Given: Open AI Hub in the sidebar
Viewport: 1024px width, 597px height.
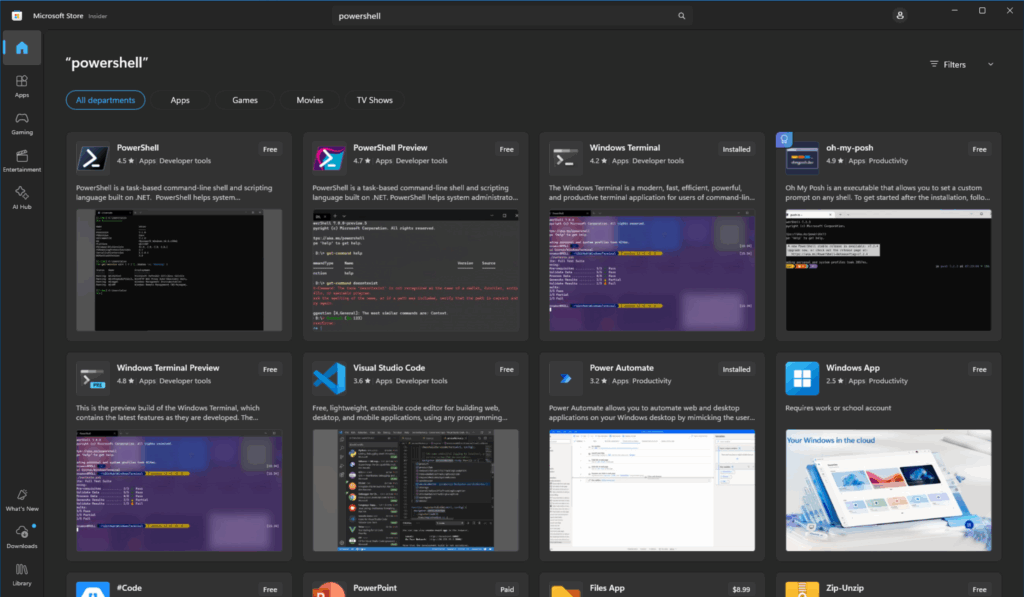Looking at the screenshot, I should coord(22,198).
